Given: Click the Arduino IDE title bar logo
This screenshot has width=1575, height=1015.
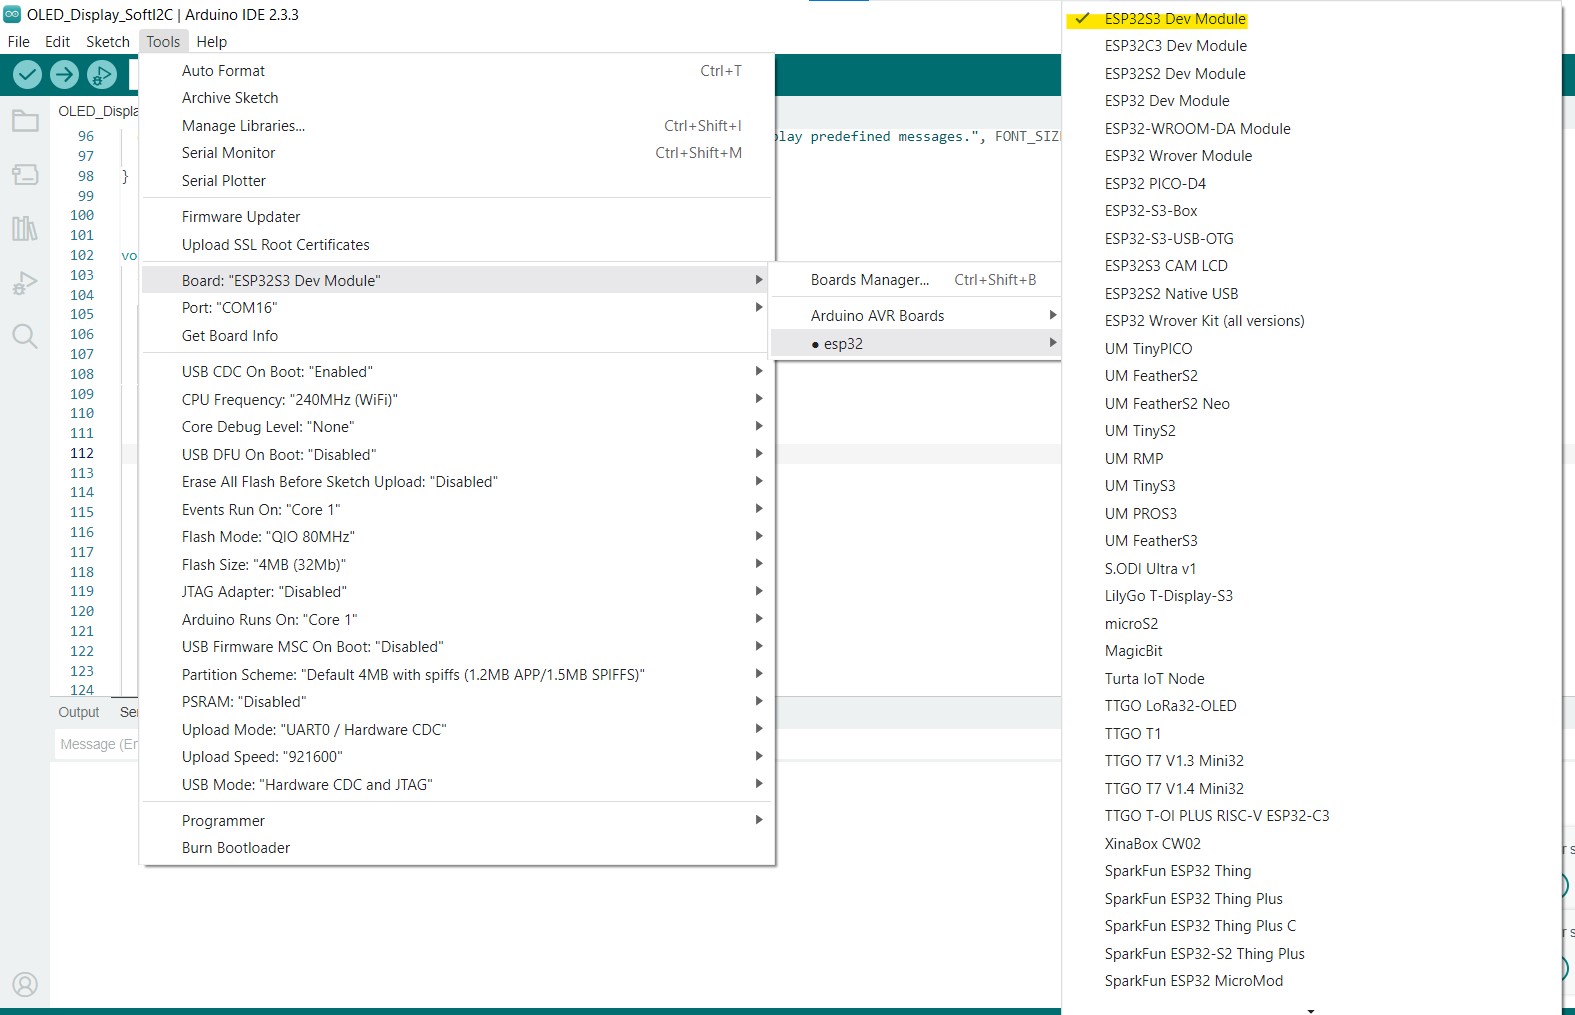Looking at the screenshot, I should tap(12, 14).
